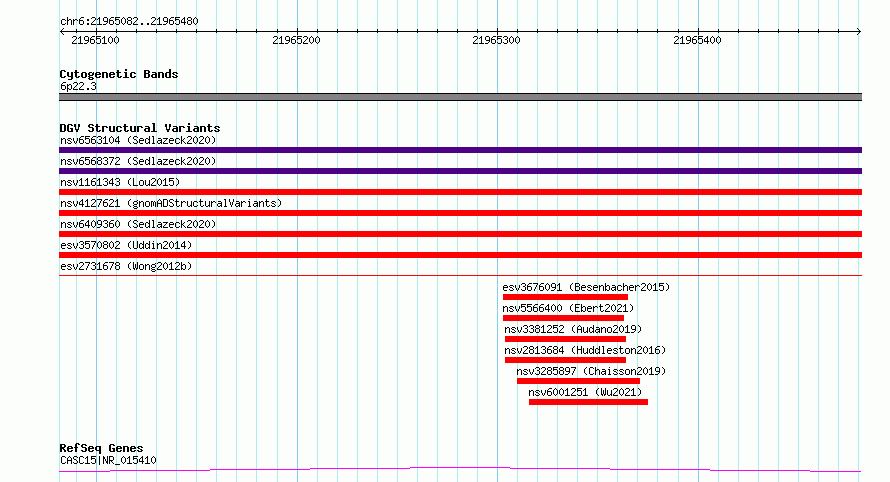Image resolution: width=890 pixels, height=482 pixels.
Task: Open variant esv3676091 (Besenbacher2015) label
Action: tap(586, 287)
